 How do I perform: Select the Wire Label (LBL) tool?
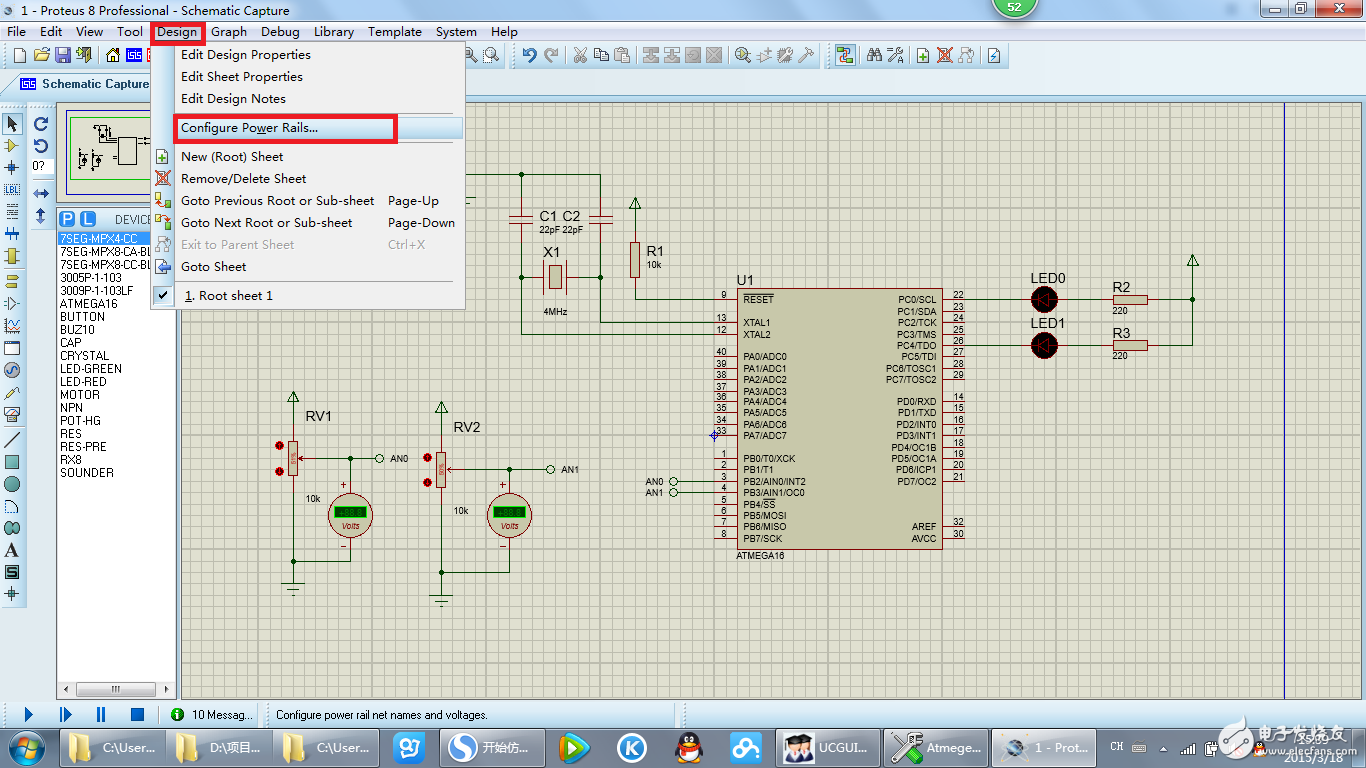12,189
